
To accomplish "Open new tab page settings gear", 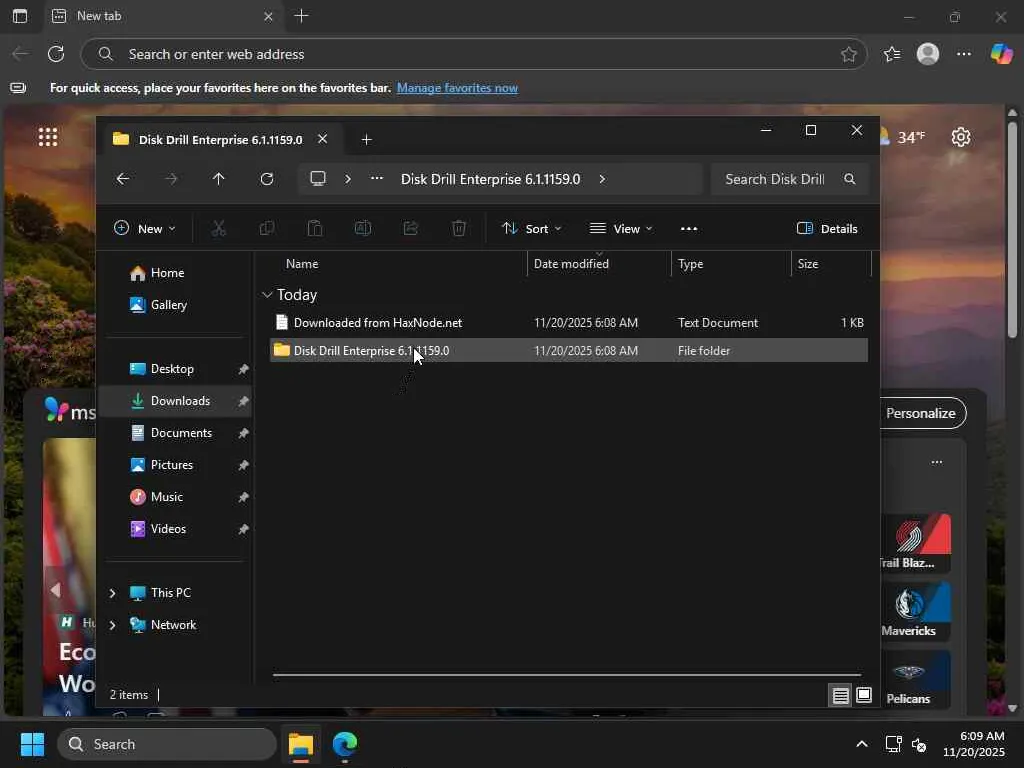I will [961, 137].
